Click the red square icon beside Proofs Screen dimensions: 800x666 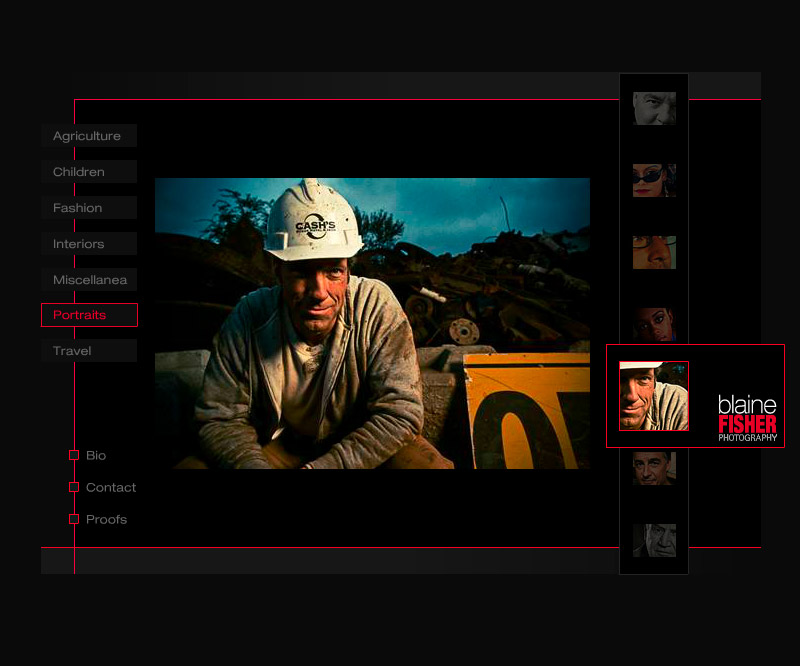coord(74,519)
